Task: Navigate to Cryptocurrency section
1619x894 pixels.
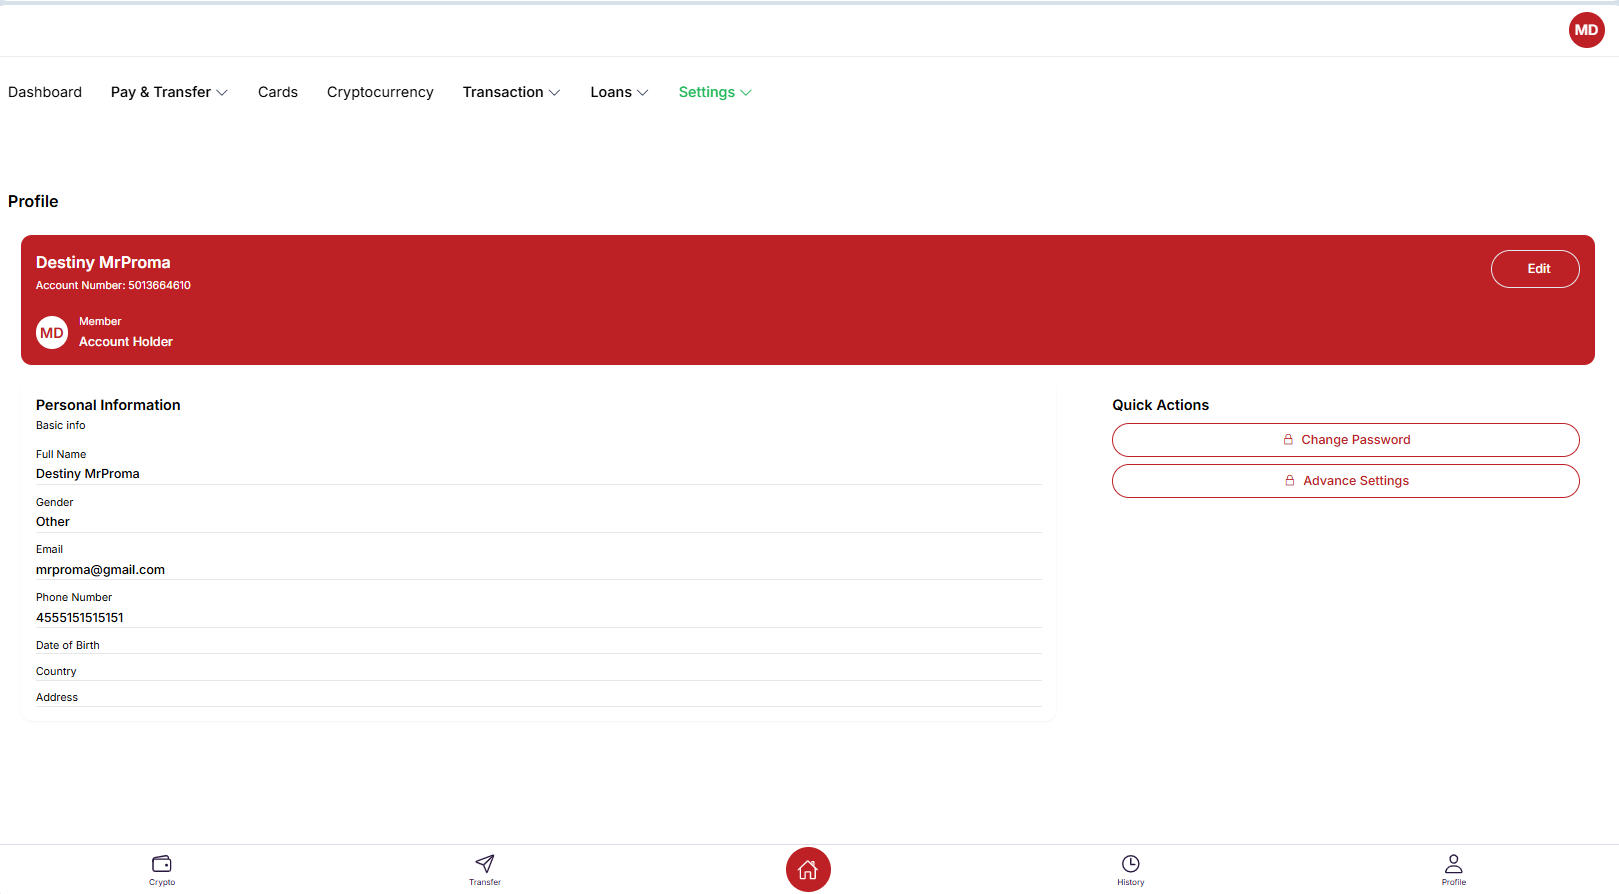Action: pyautogui.click(x=380, y=92)
